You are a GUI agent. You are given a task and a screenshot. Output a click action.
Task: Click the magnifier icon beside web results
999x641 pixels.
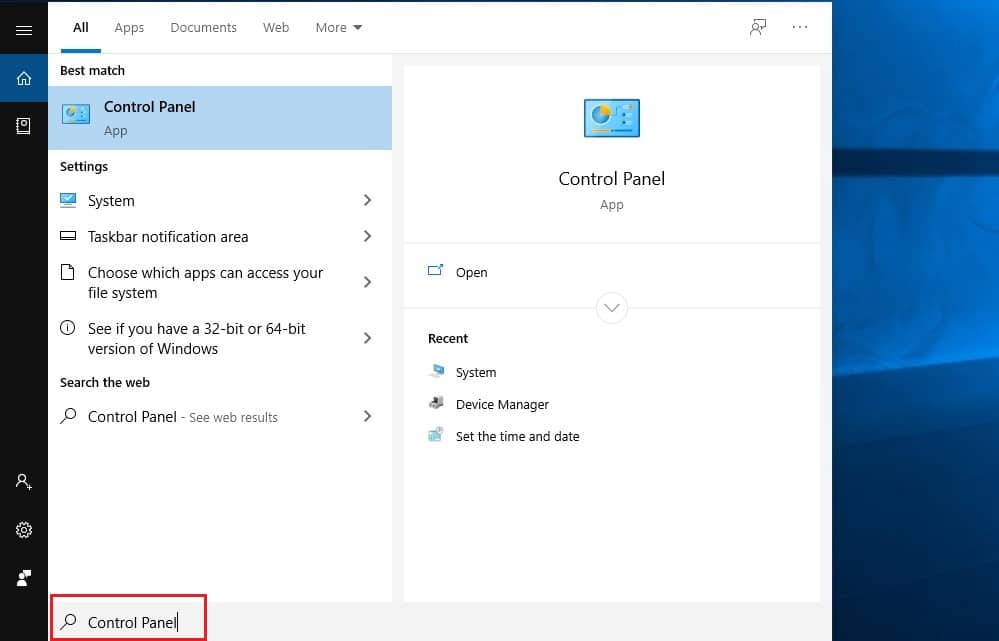tap(68, 416)
